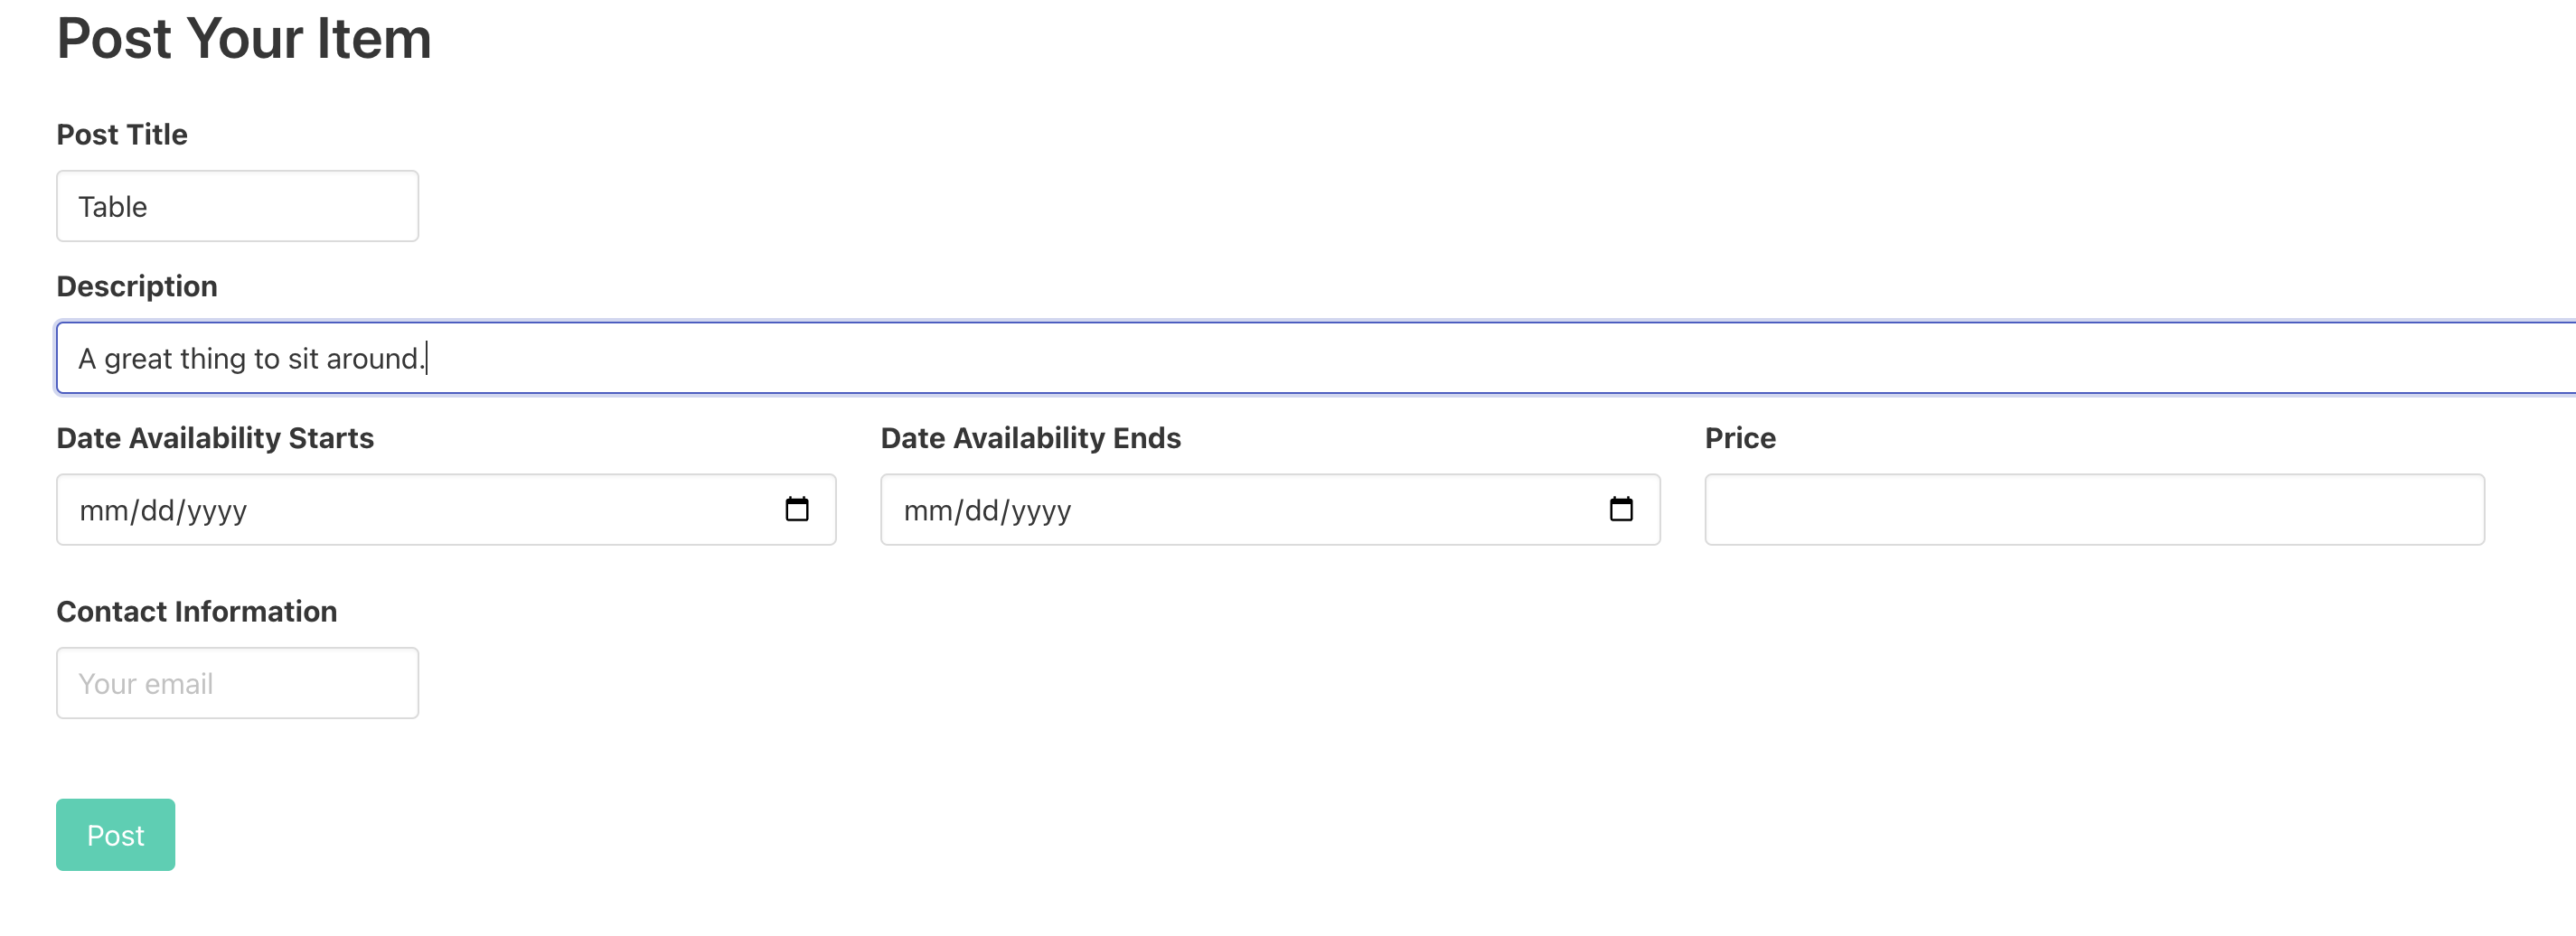This screenshot has width=2576, height=936.
Task: Focus the Post Title field containing Table
Action: pyautogui.click(x=237, y=206)
